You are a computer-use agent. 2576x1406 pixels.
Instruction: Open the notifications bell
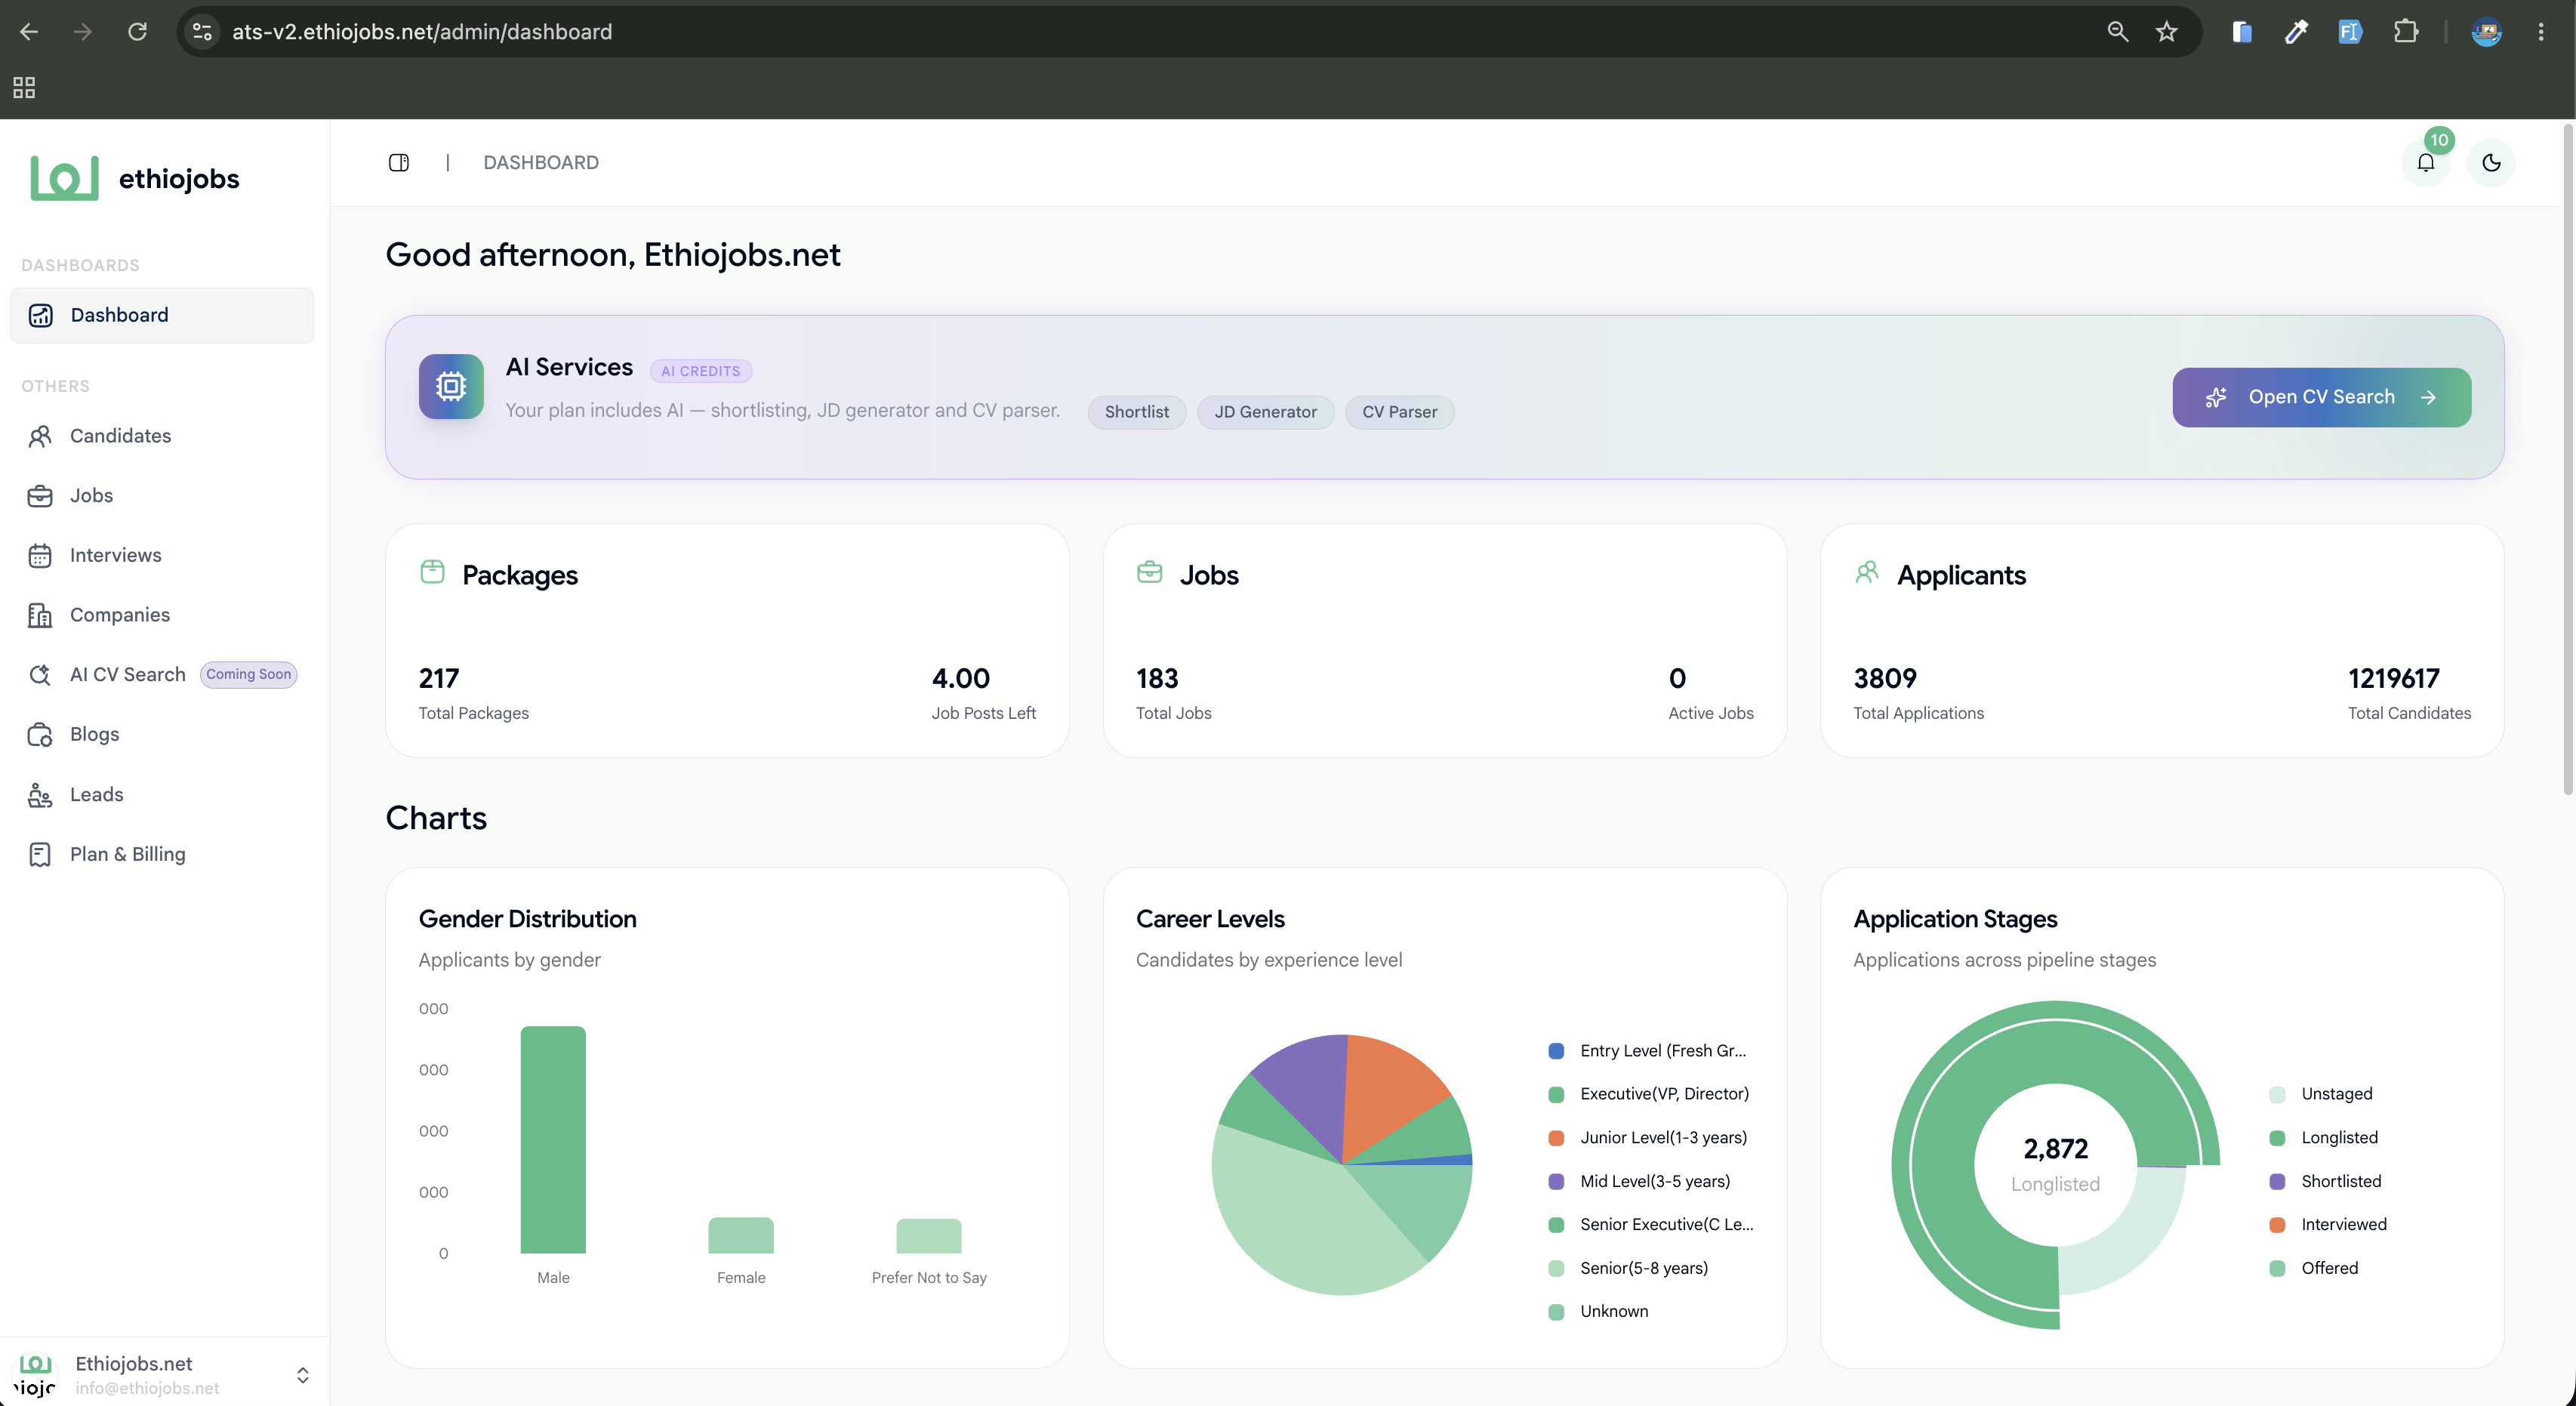pyautogui.click(x=2425, y=162)
